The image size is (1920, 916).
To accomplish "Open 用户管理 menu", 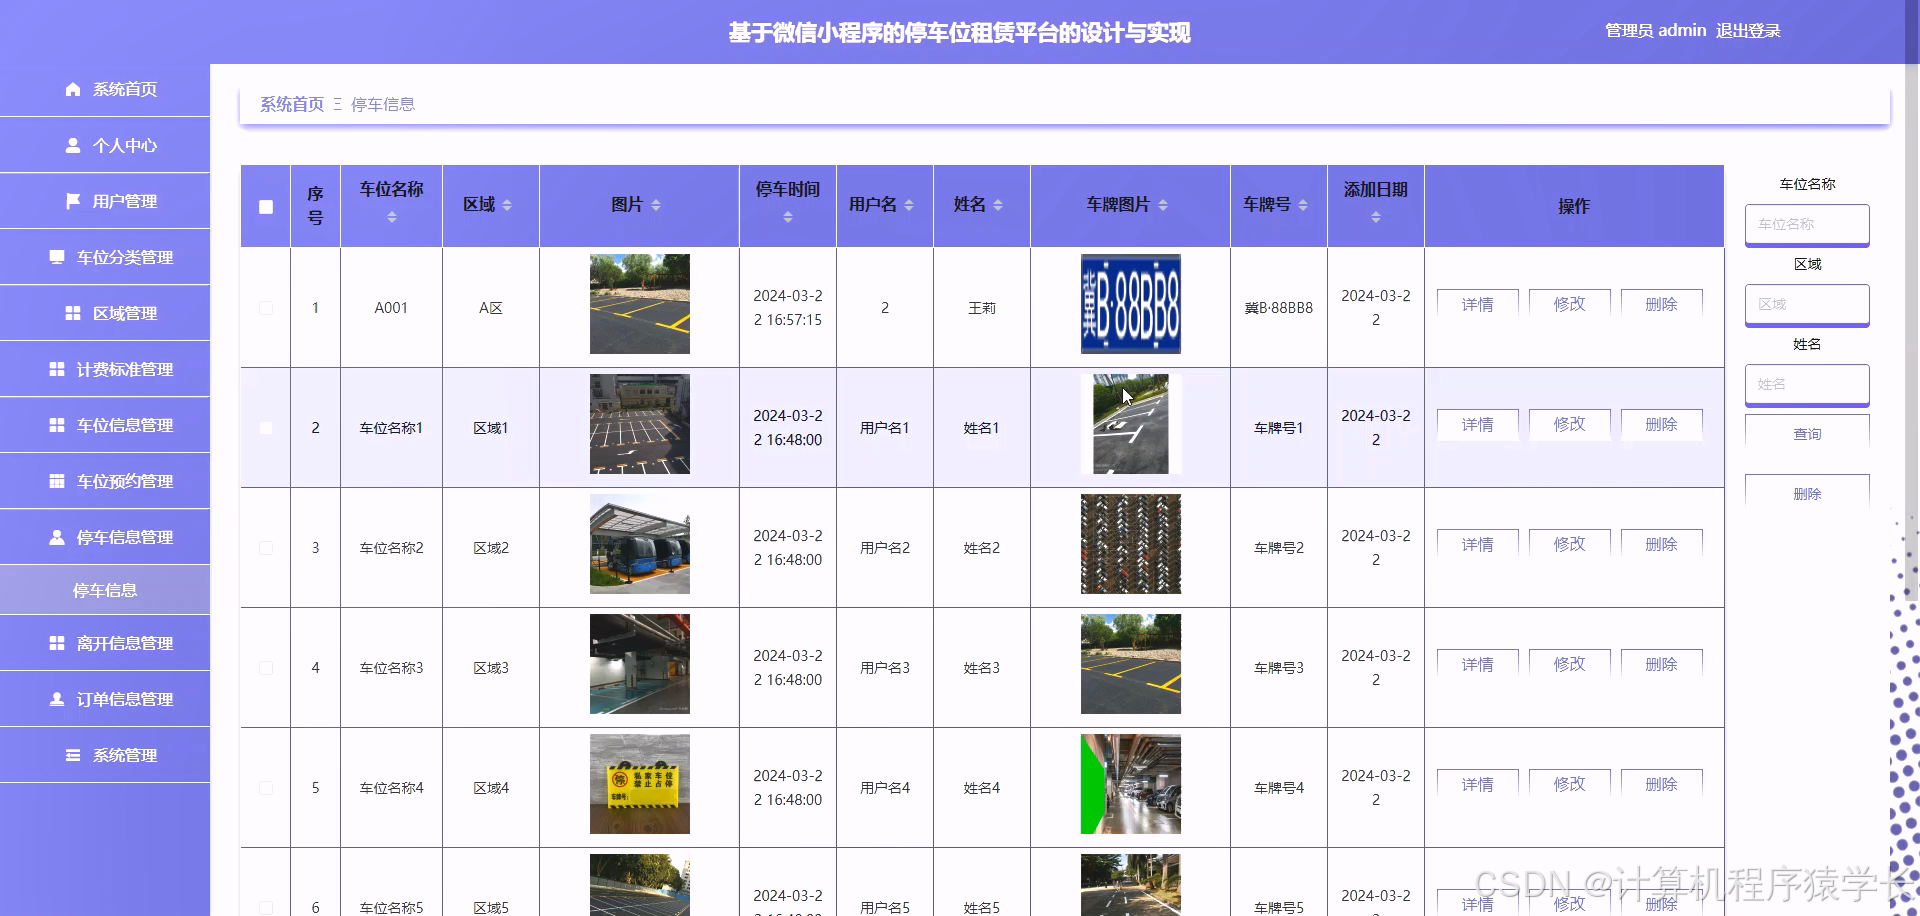I will pos(105,201).
